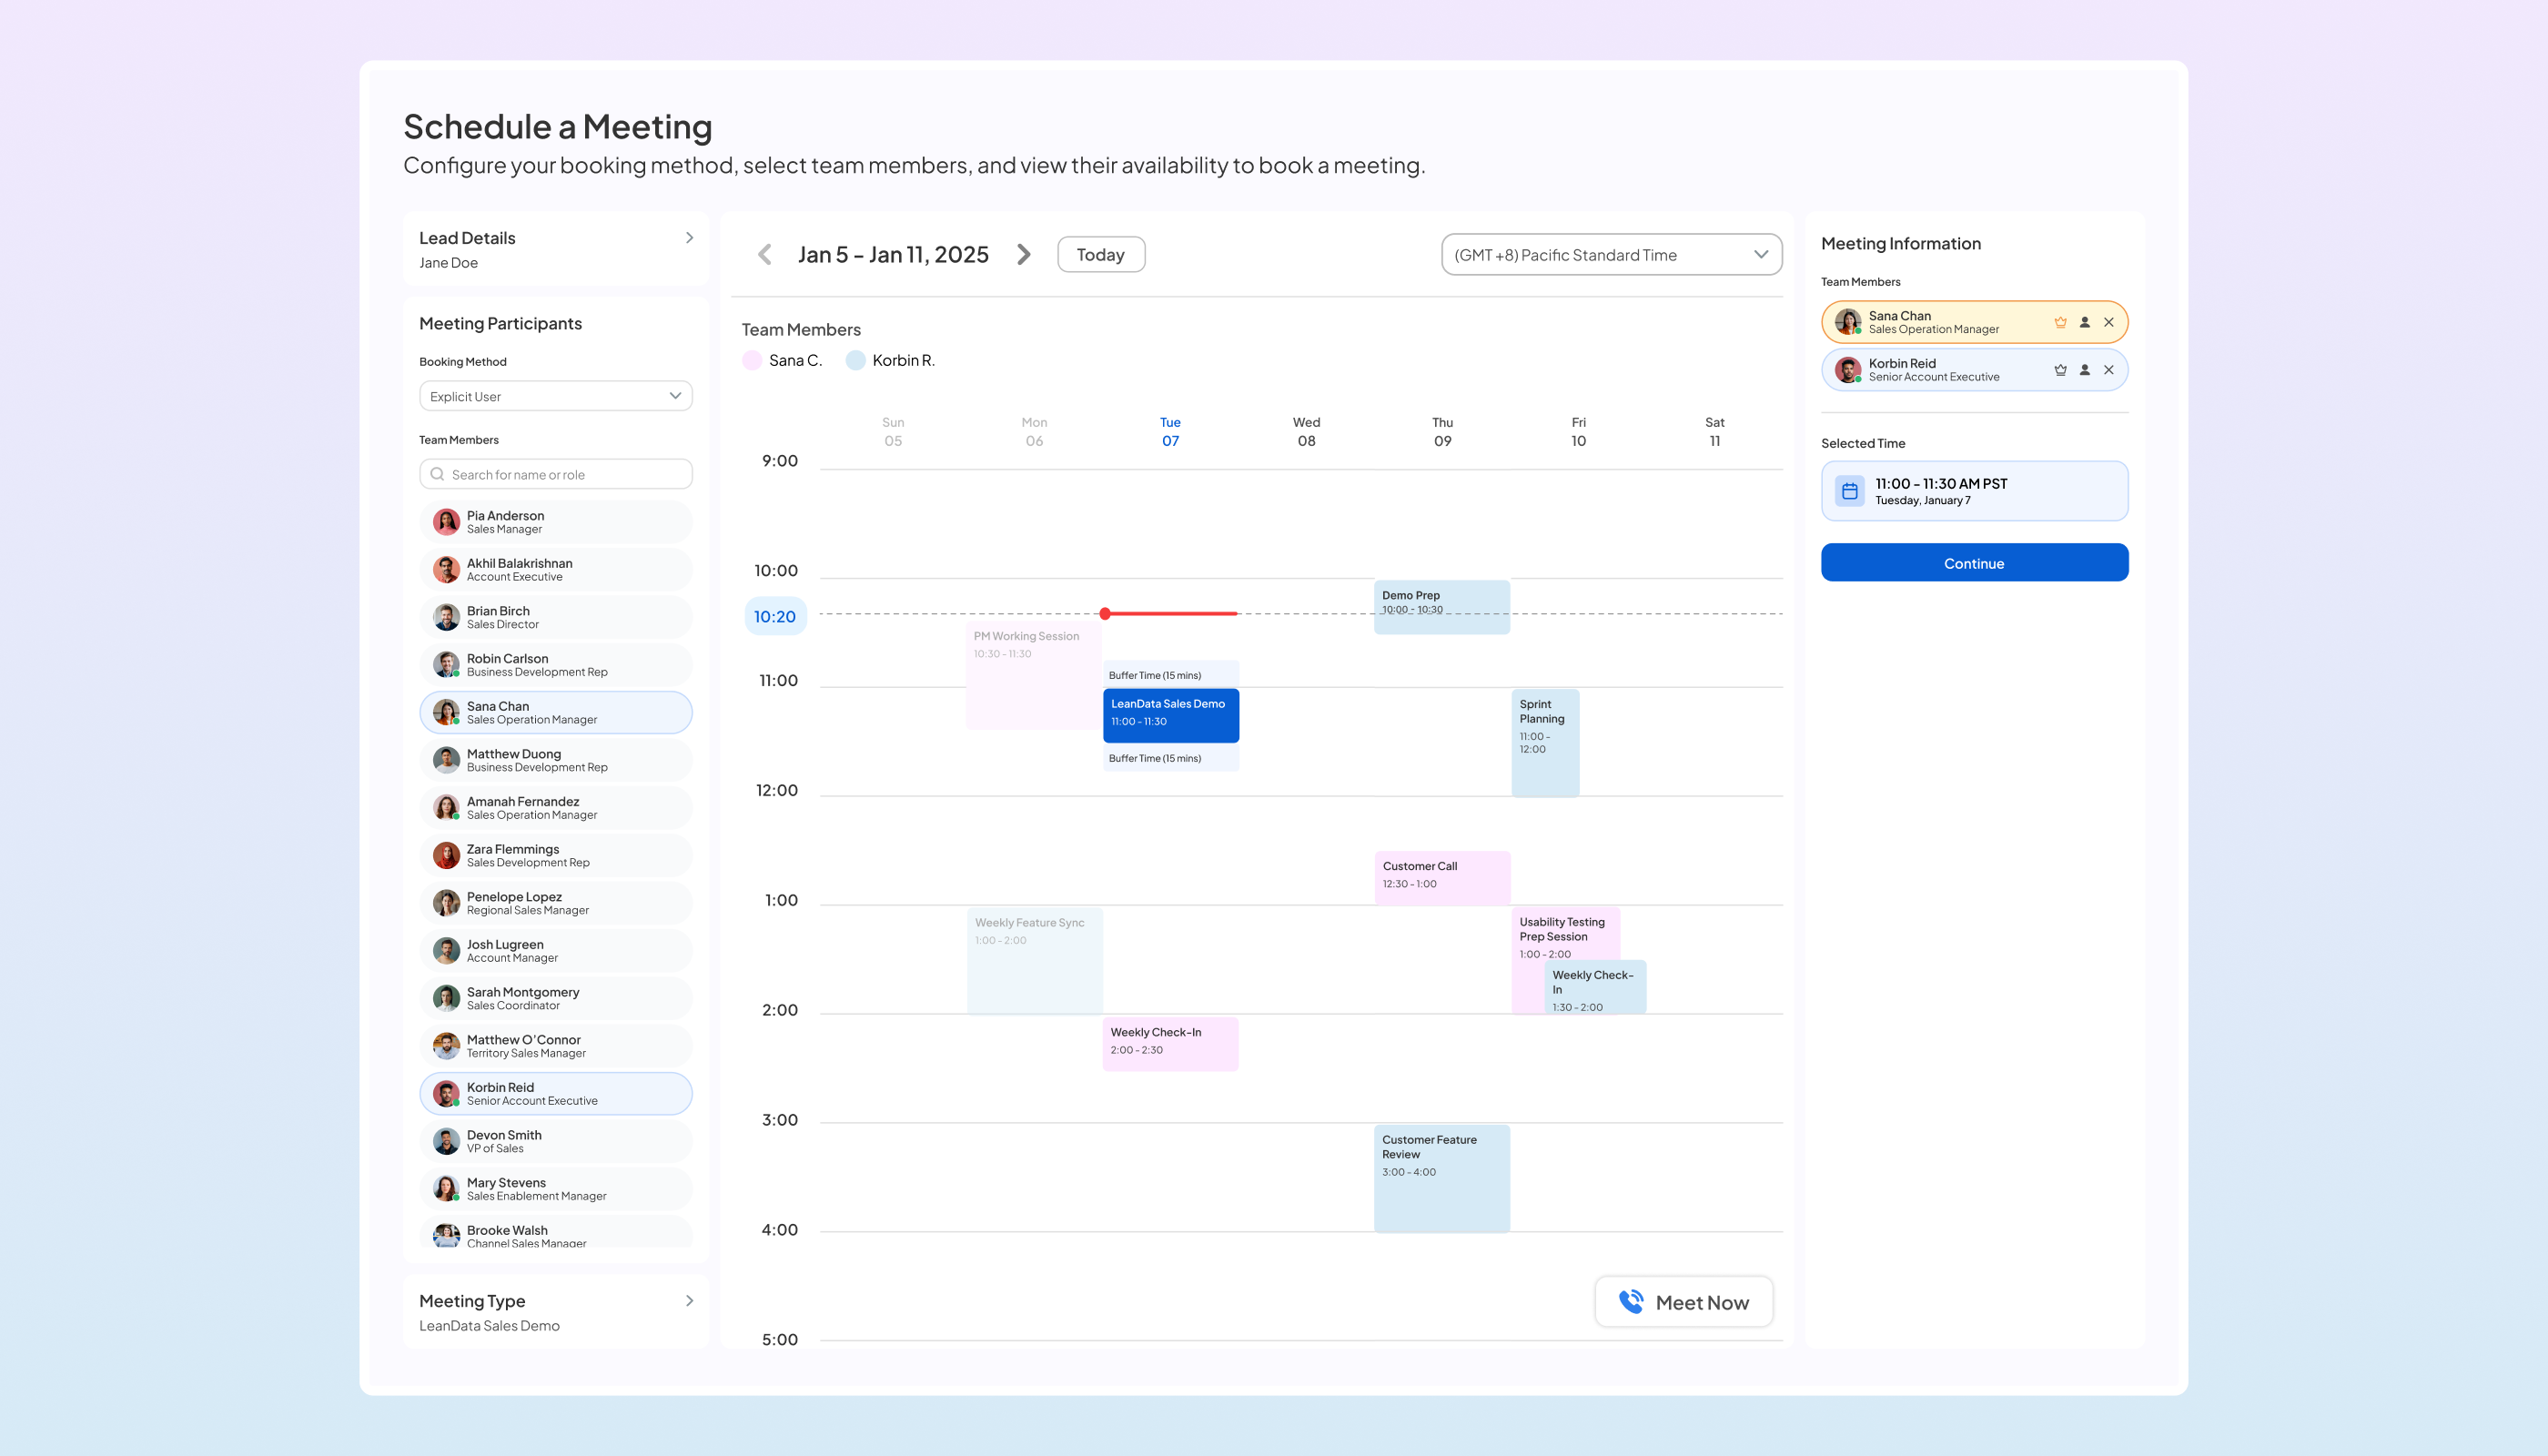Open the time zone dropdown
Viewport: 2548px width, 1456px height.
(x=1611, y=255)
